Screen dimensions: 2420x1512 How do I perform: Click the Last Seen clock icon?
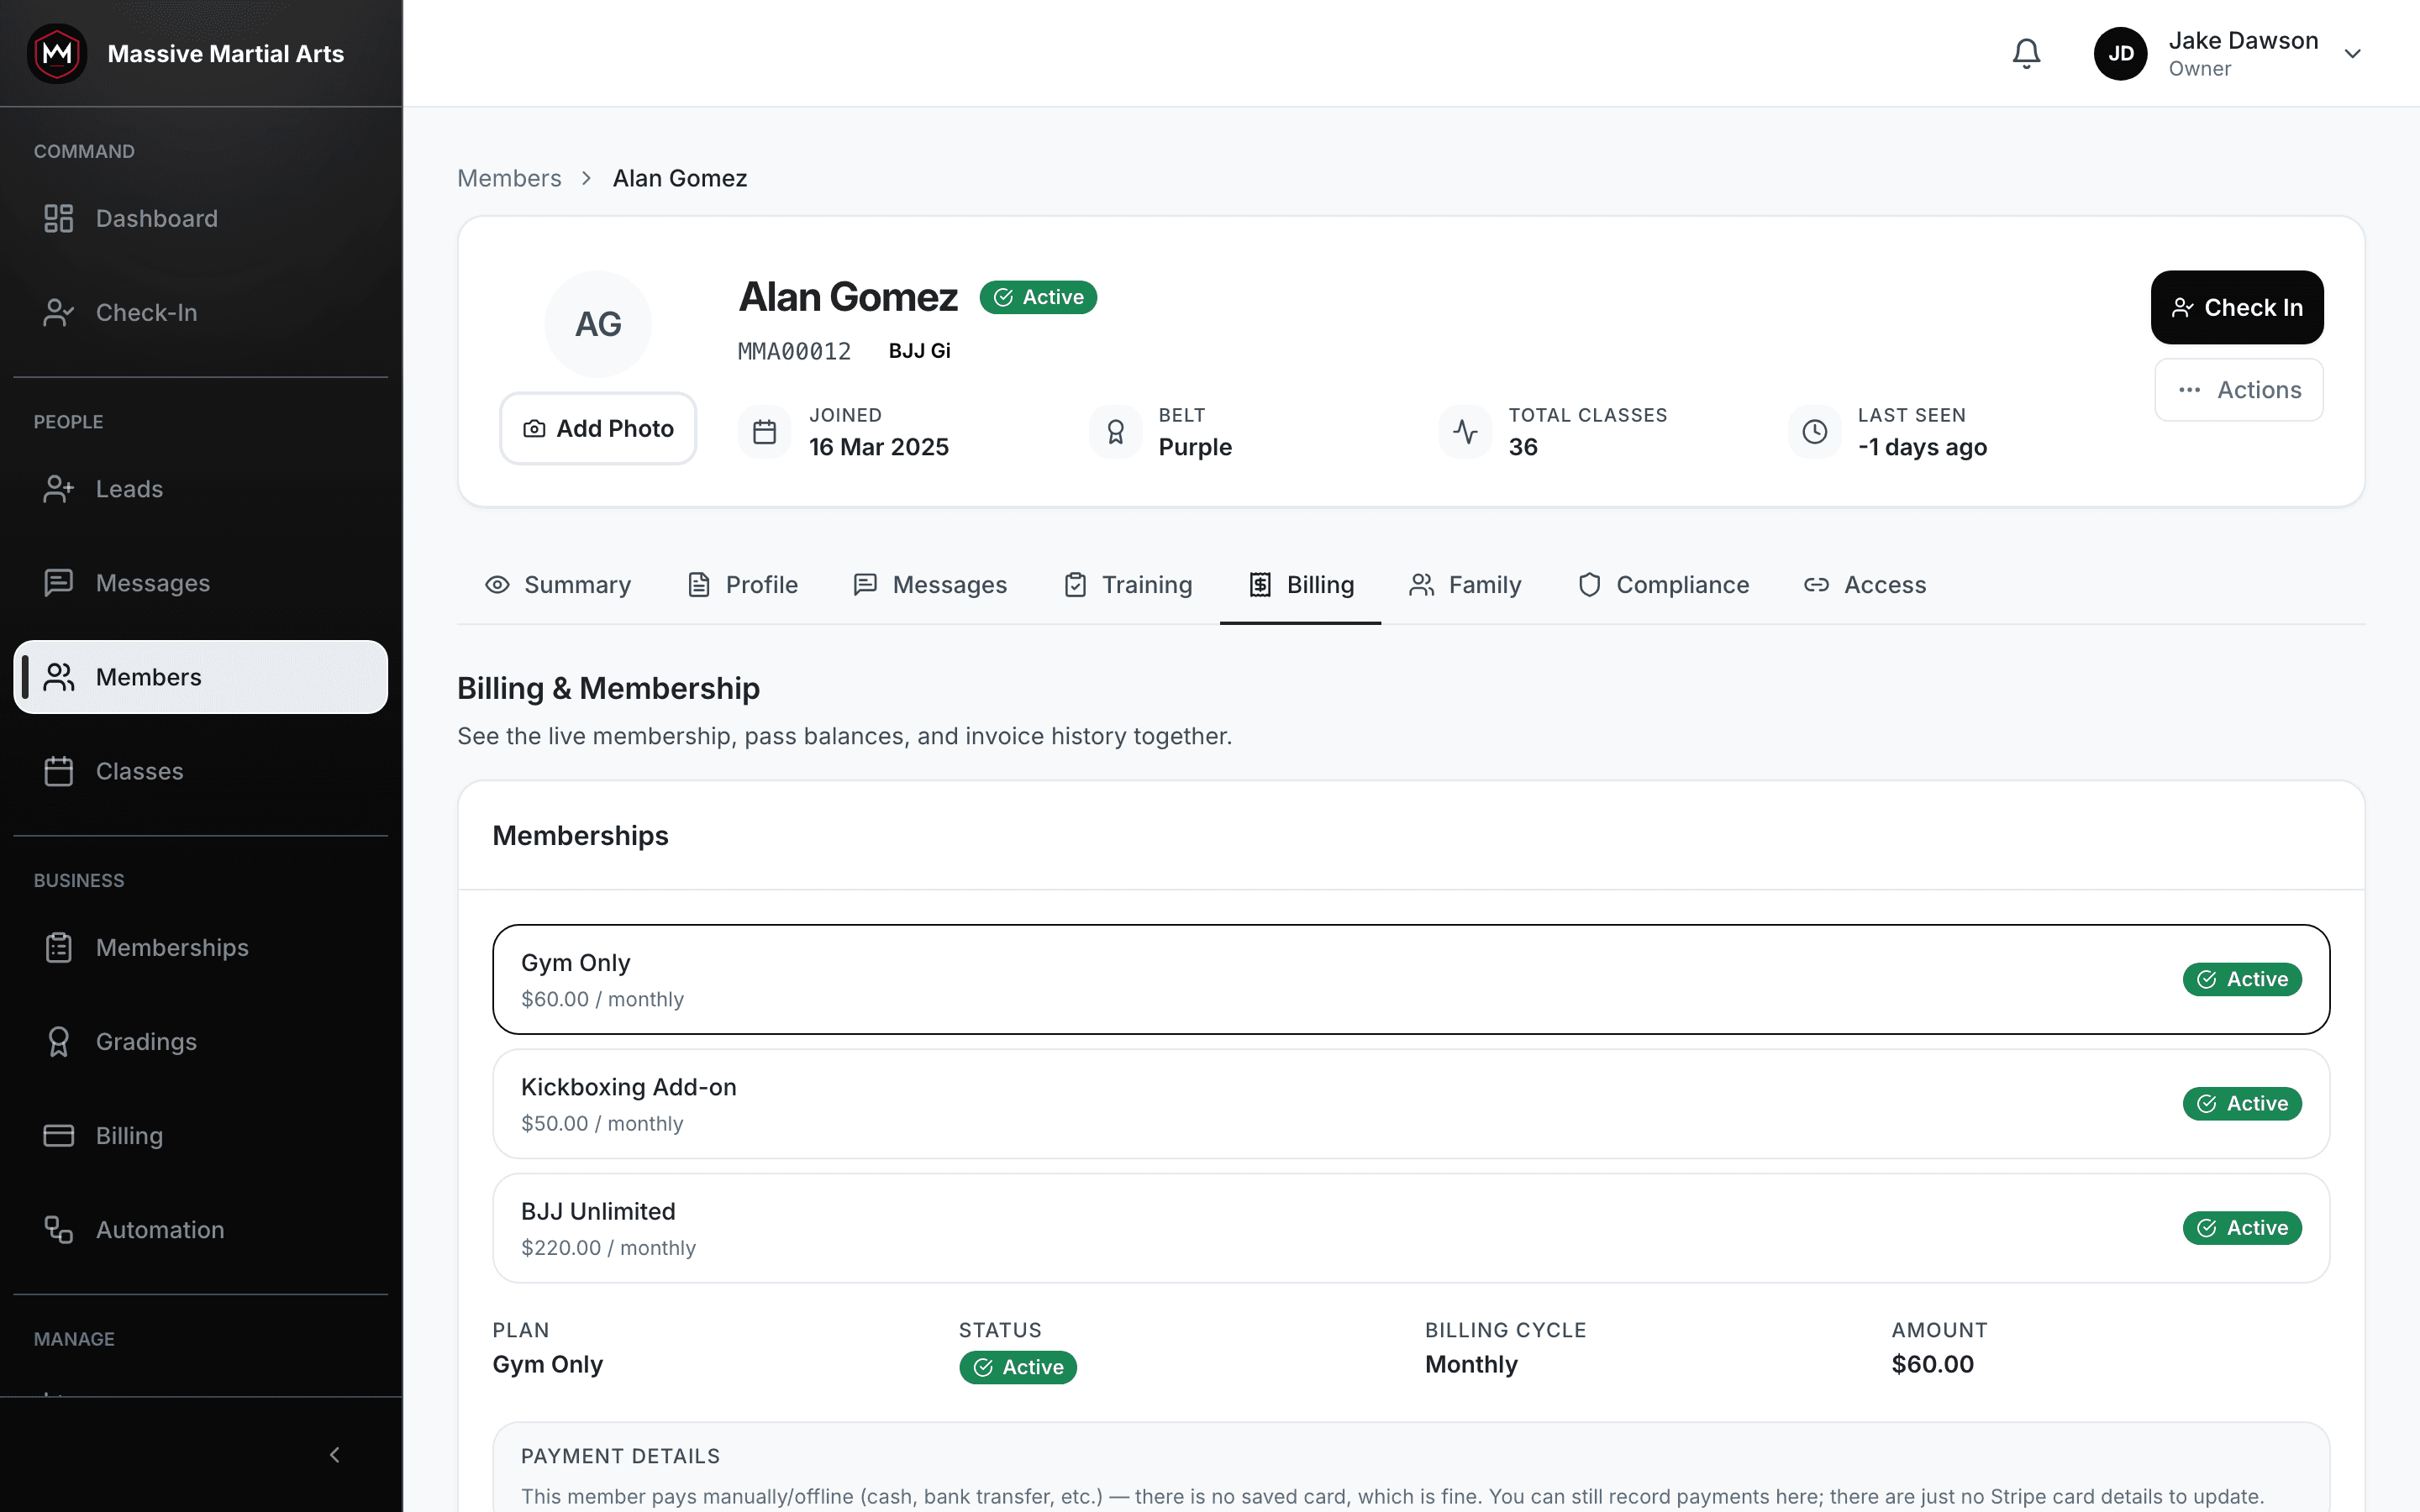(1814, 432)
